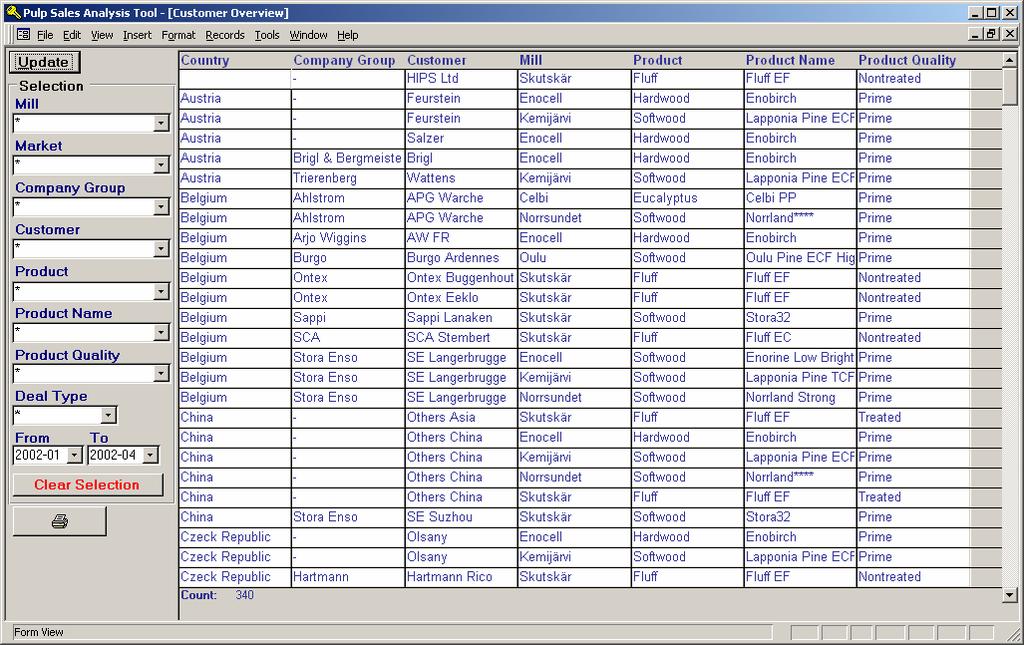This screenshot has width=1024, height=645.
Task: Click the Lapponia Pine TCF product name cell
Action: (x=800, y=377)
